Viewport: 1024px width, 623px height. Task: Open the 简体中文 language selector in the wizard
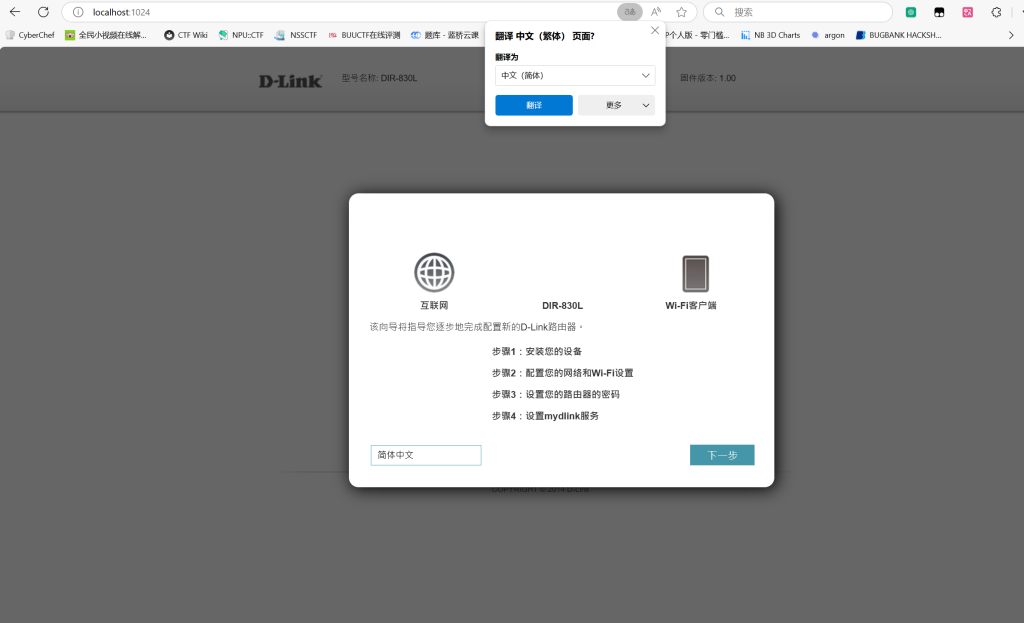tap(425, 455)
